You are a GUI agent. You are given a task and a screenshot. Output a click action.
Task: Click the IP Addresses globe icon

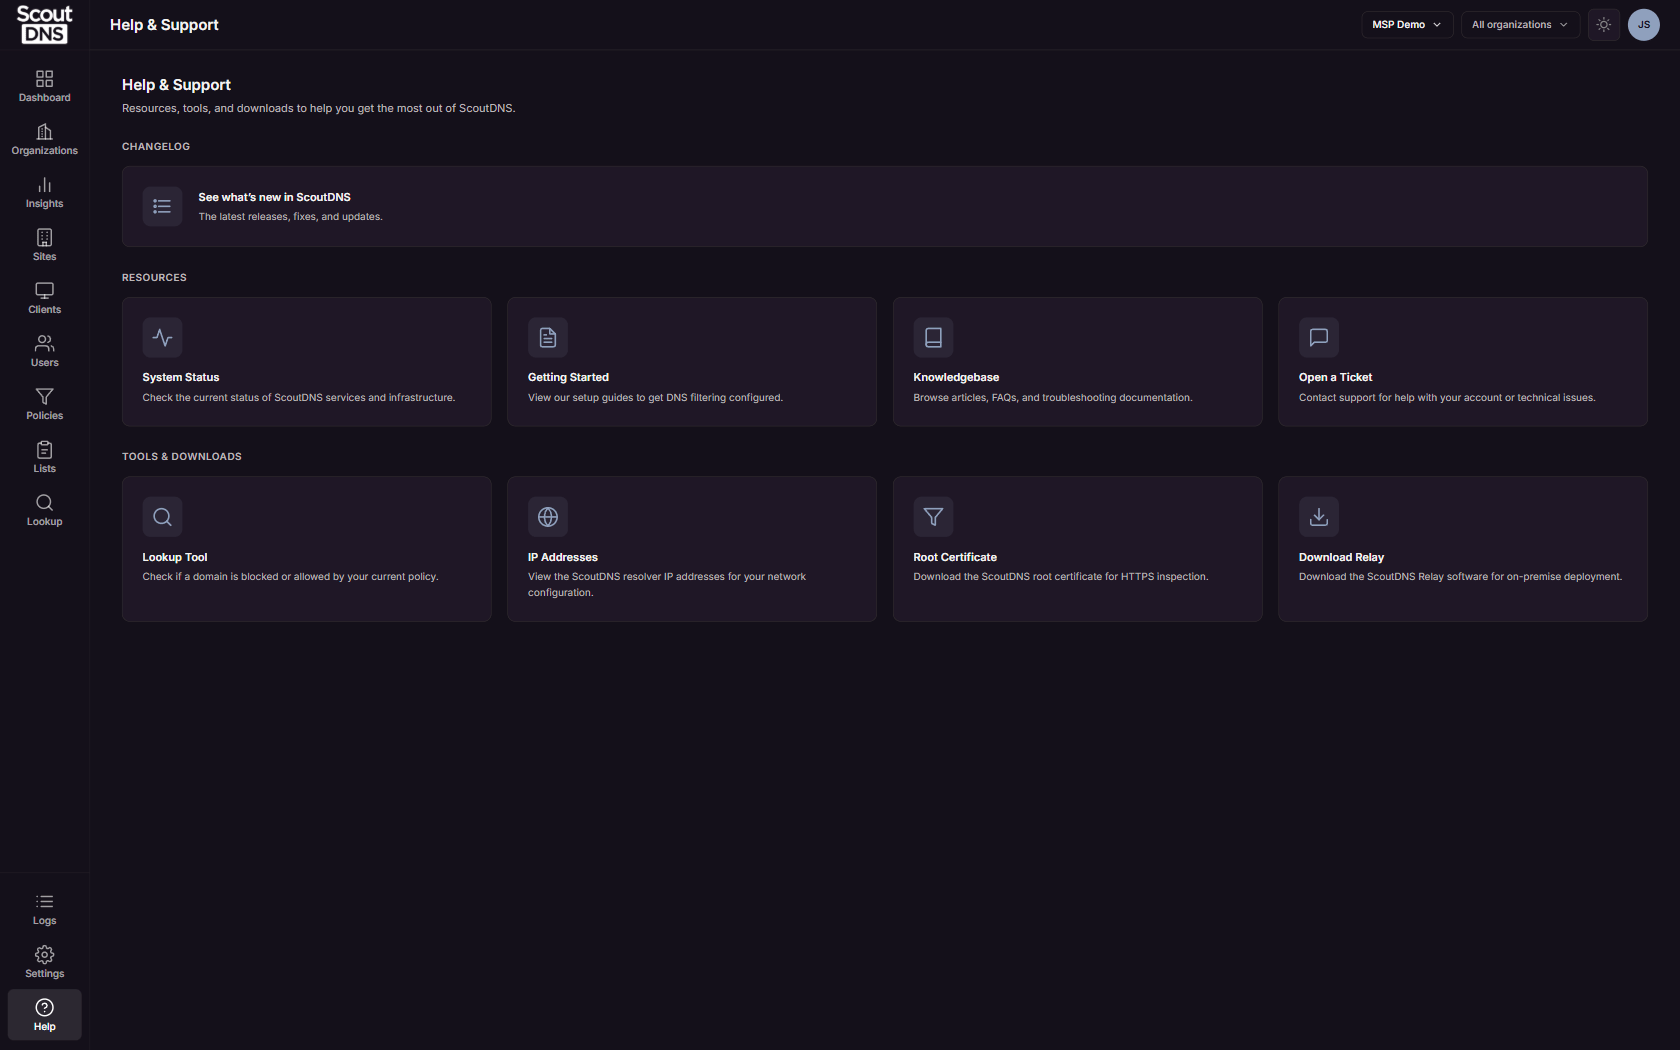tap(548, 517)
